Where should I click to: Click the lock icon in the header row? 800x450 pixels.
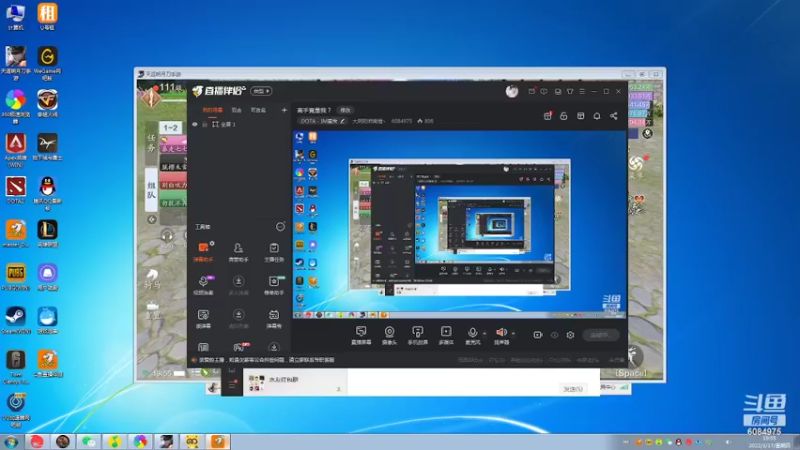tap(564, 116)
